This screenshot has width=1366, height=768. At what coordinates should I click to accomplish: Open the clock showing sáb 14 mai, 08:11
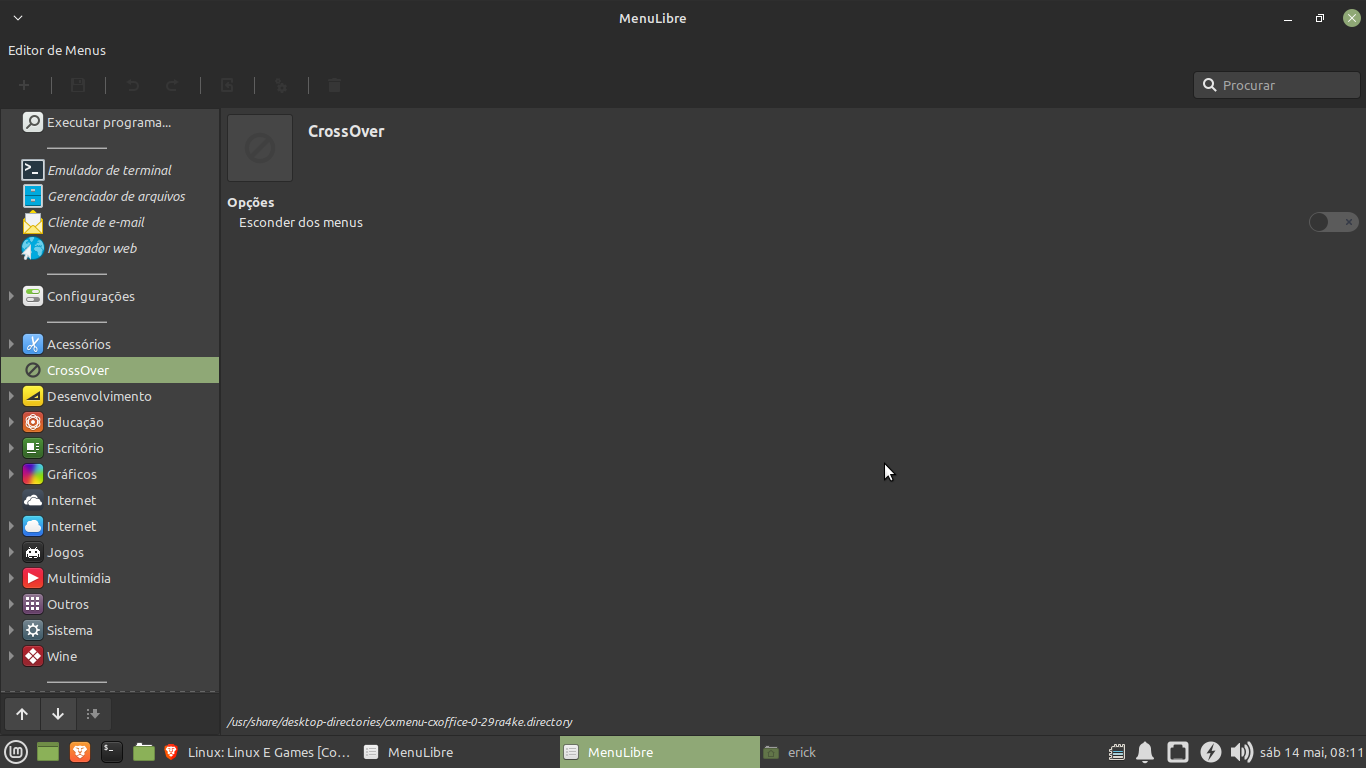click(x=1312, y=752)
